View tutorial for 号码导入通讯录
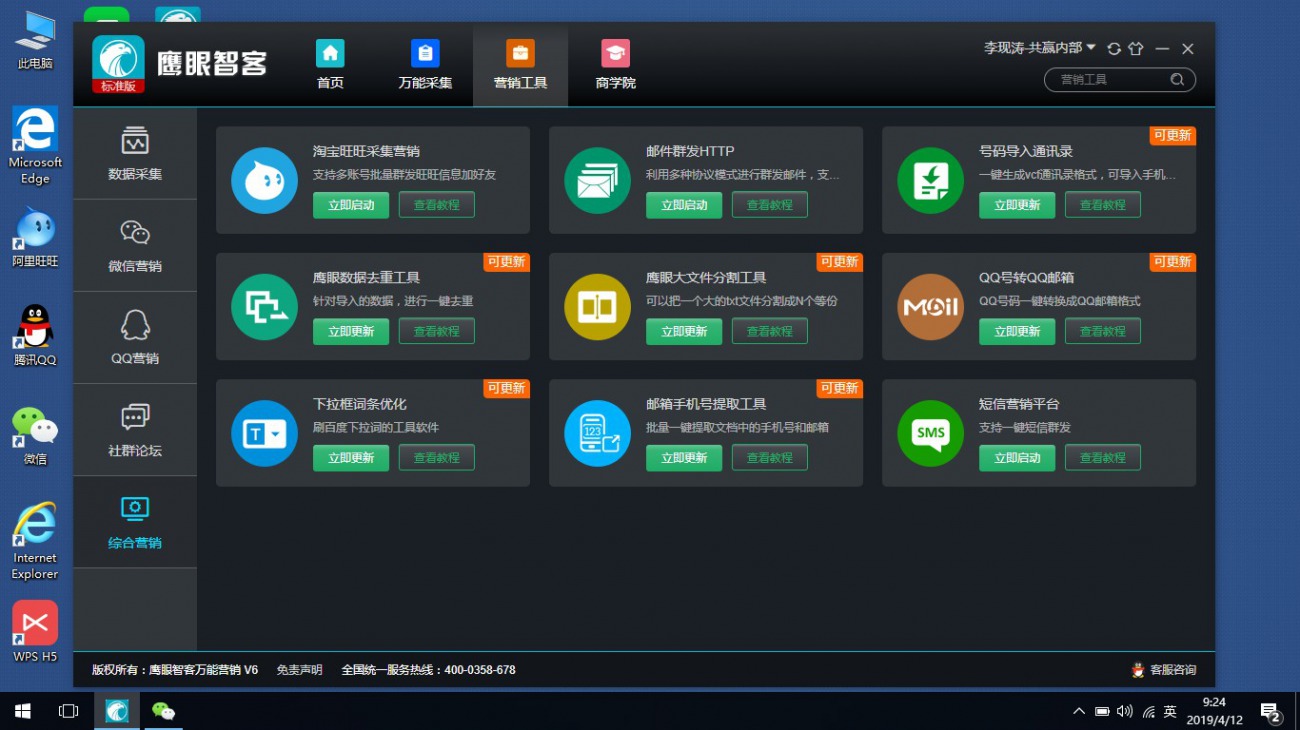Screen dimensions: 1300x730 pyautogui.click(x=1102, y=205)
